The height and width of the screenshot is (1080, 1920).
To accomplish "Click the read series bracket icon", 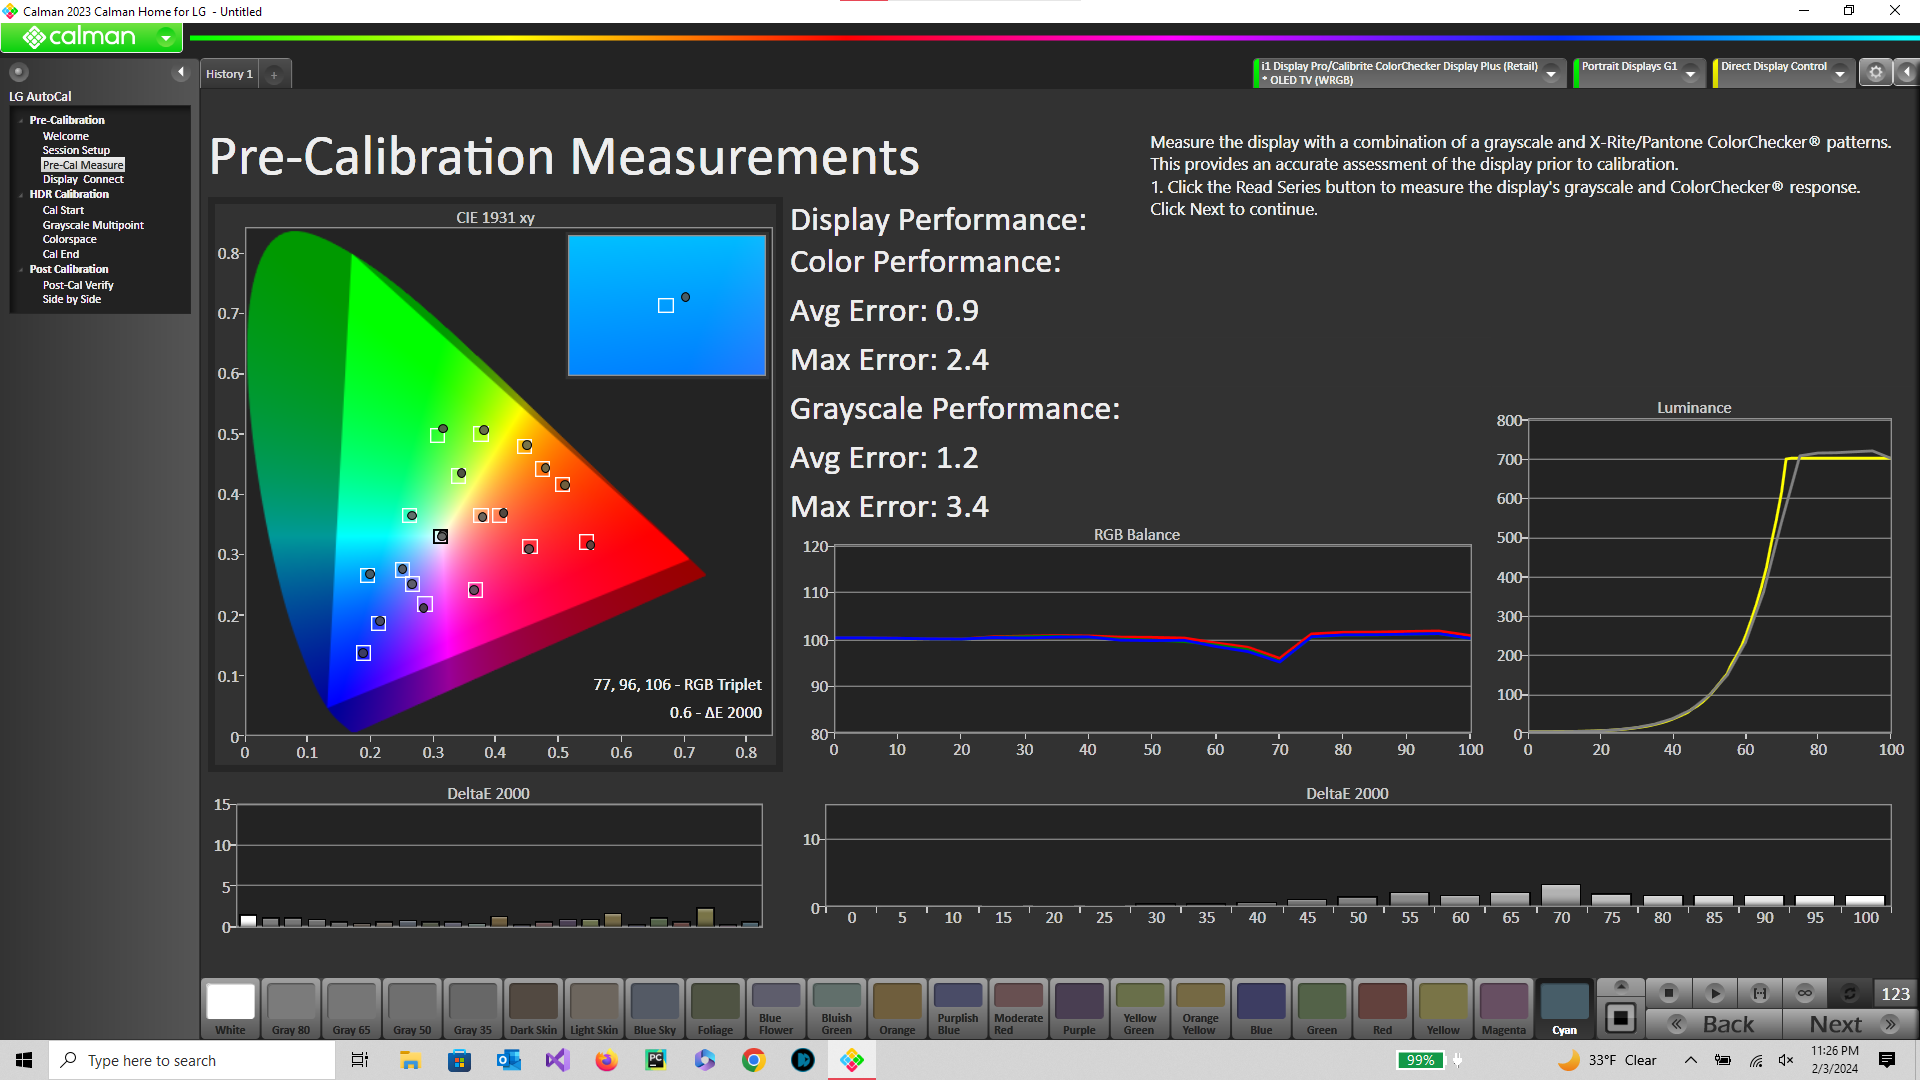I will pyautogui.click(x=1760, y=993).
